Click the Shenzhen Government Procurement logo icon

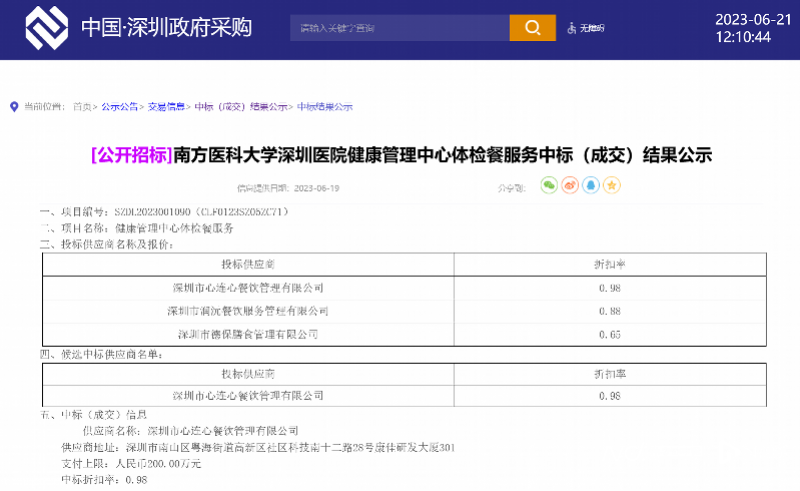46,28
